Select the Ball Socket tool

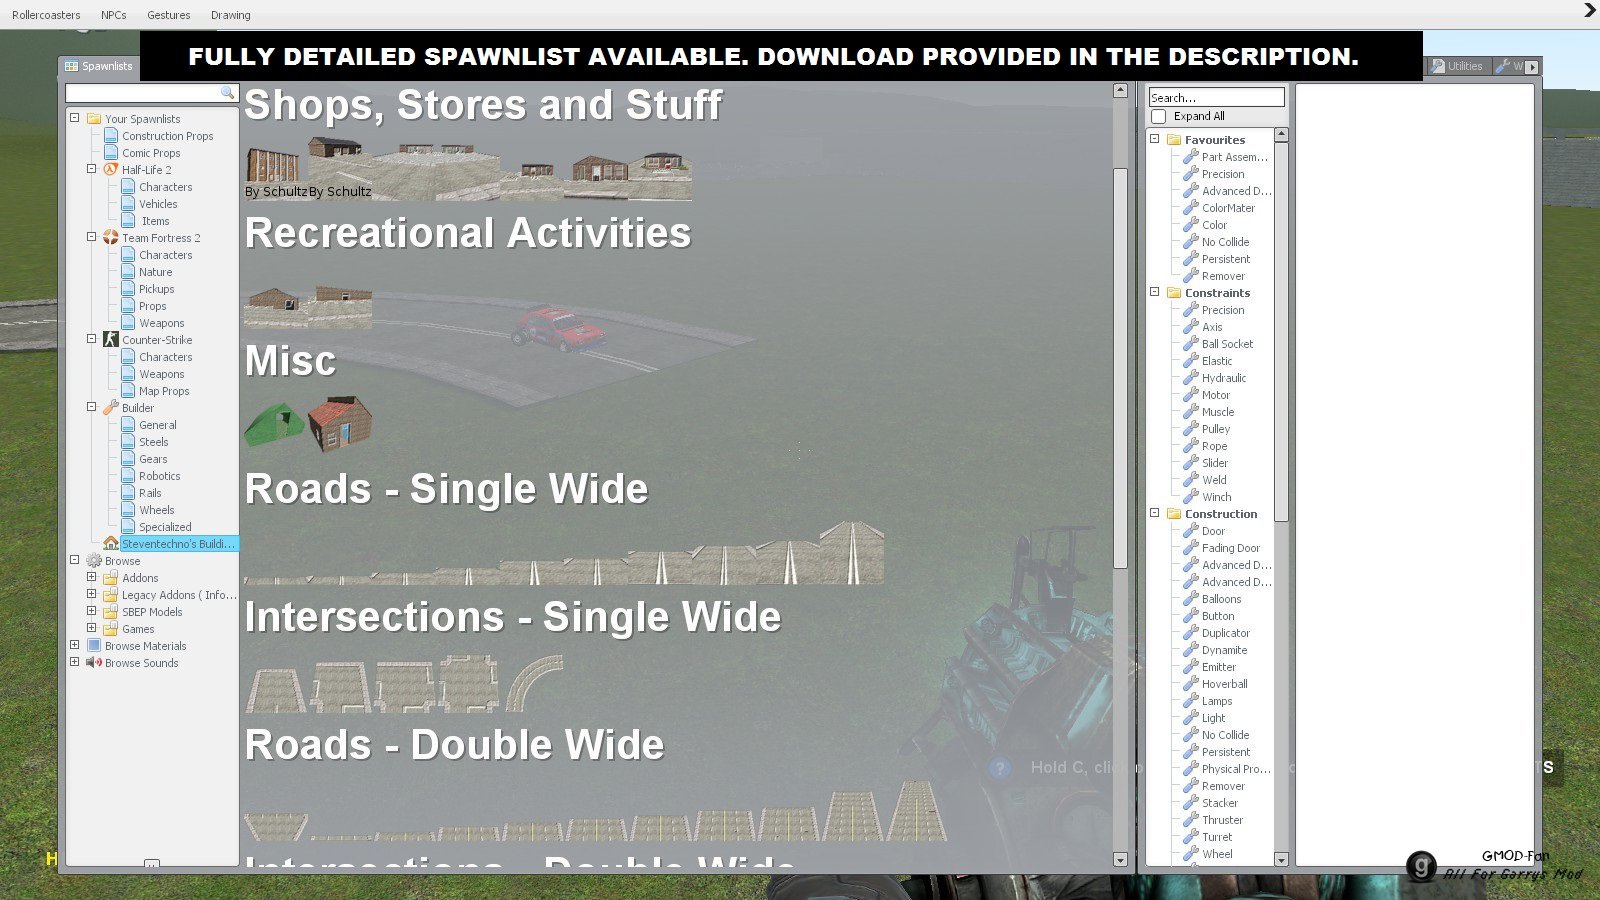[1227, 344]
